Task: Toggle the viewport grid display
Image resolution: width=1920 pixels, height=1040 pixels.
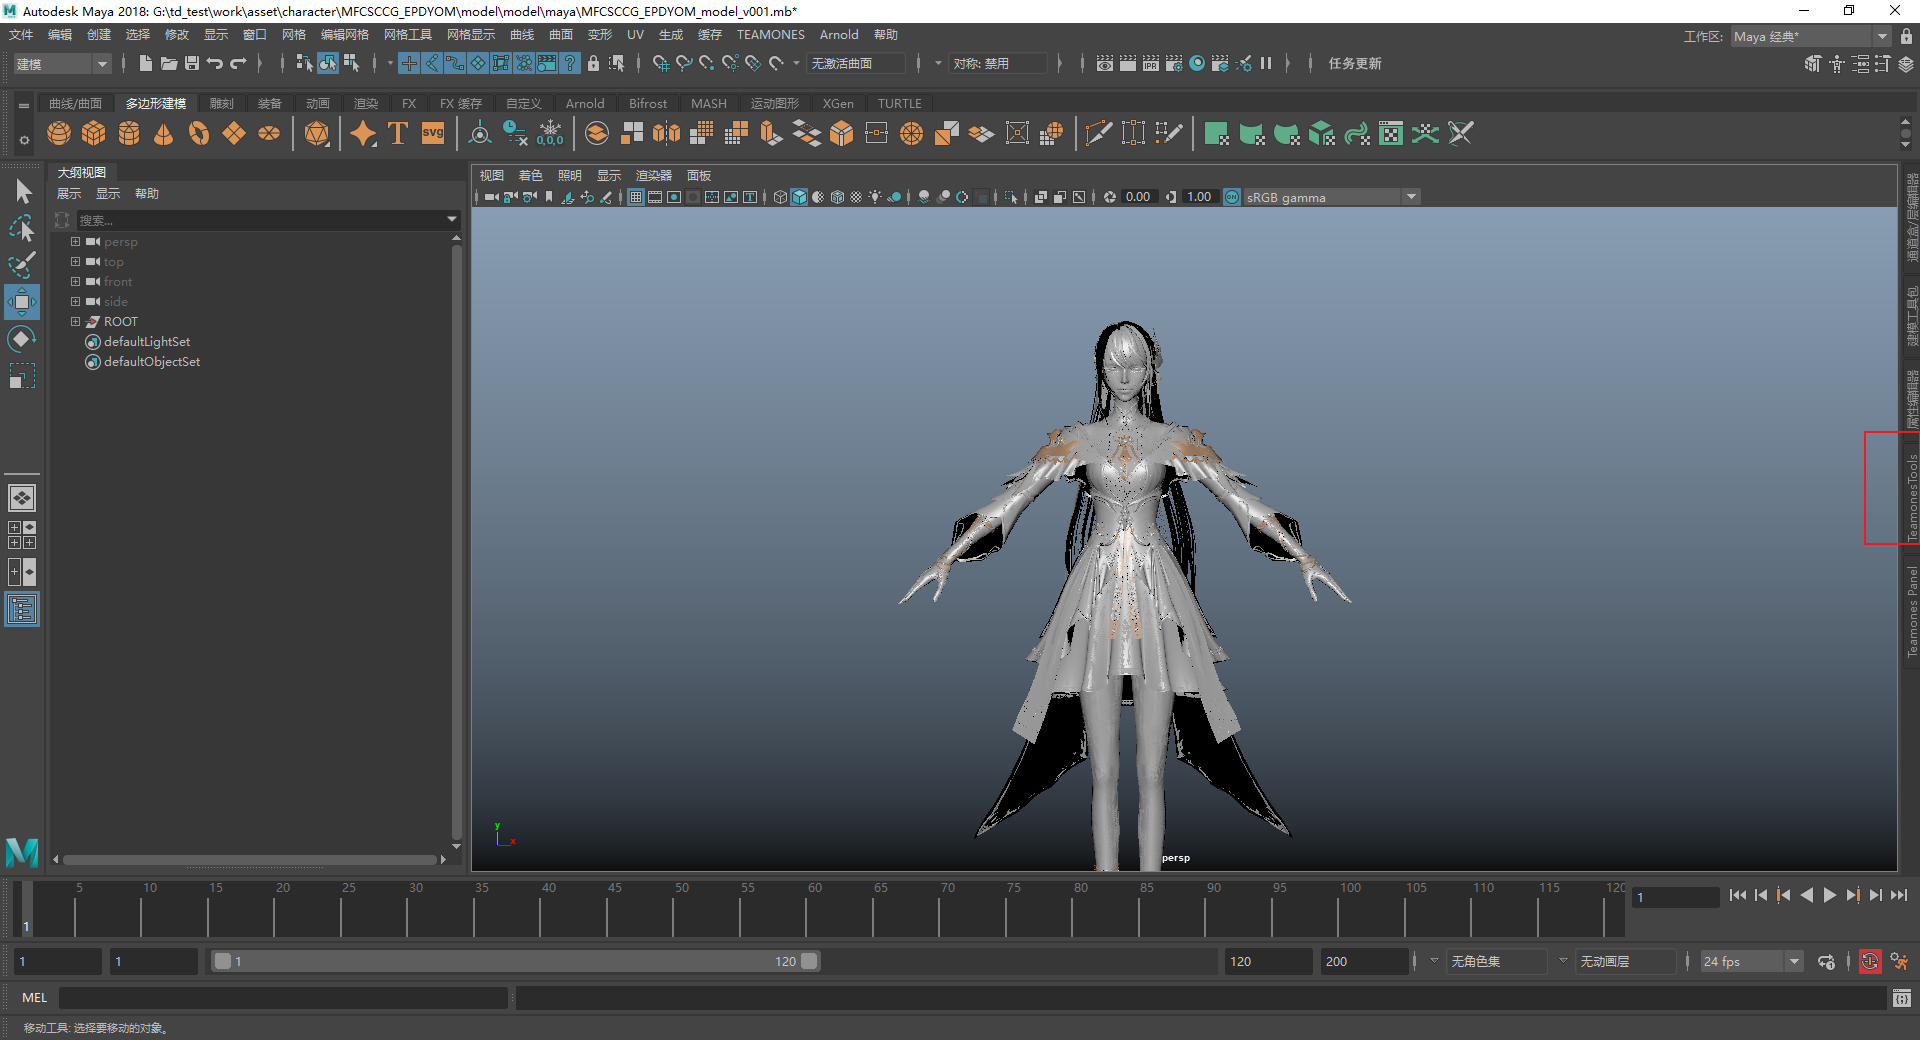Action: (636, 197)
